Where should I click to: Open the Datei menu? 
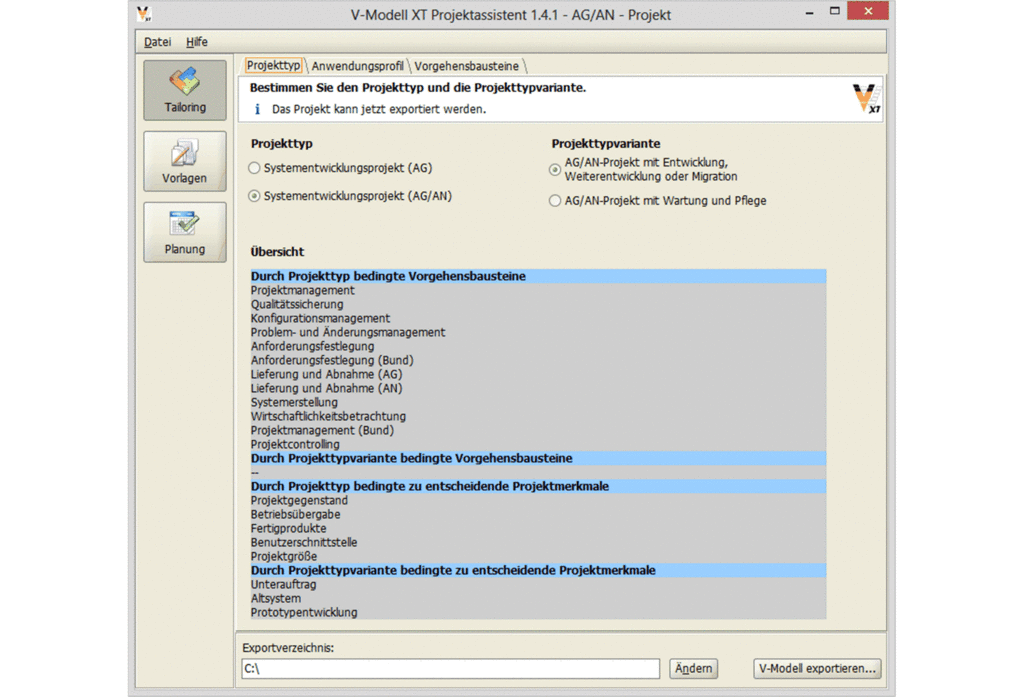(157, 42)
